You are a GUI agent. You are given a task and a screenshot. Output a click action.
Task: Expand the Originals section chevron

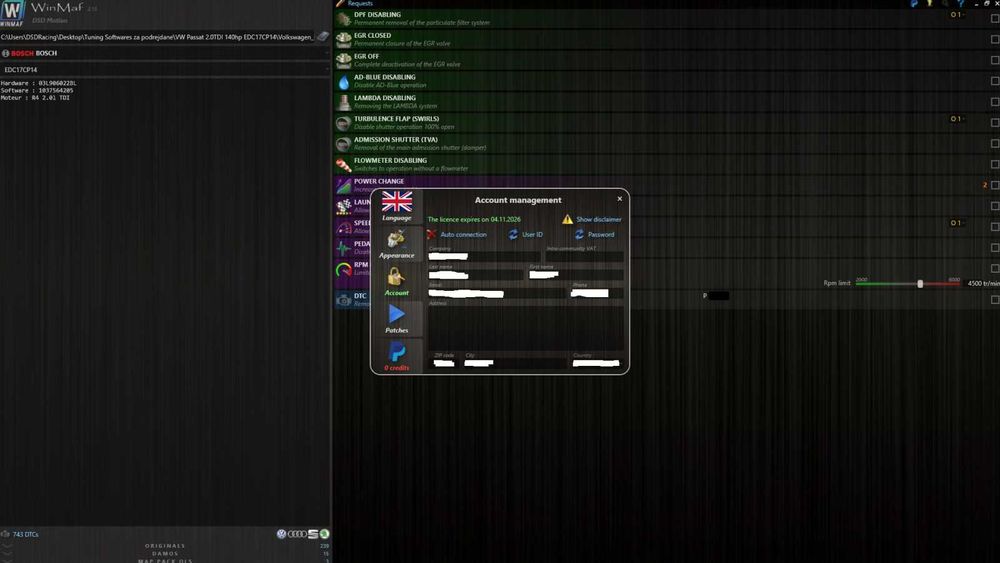point(6,546)
